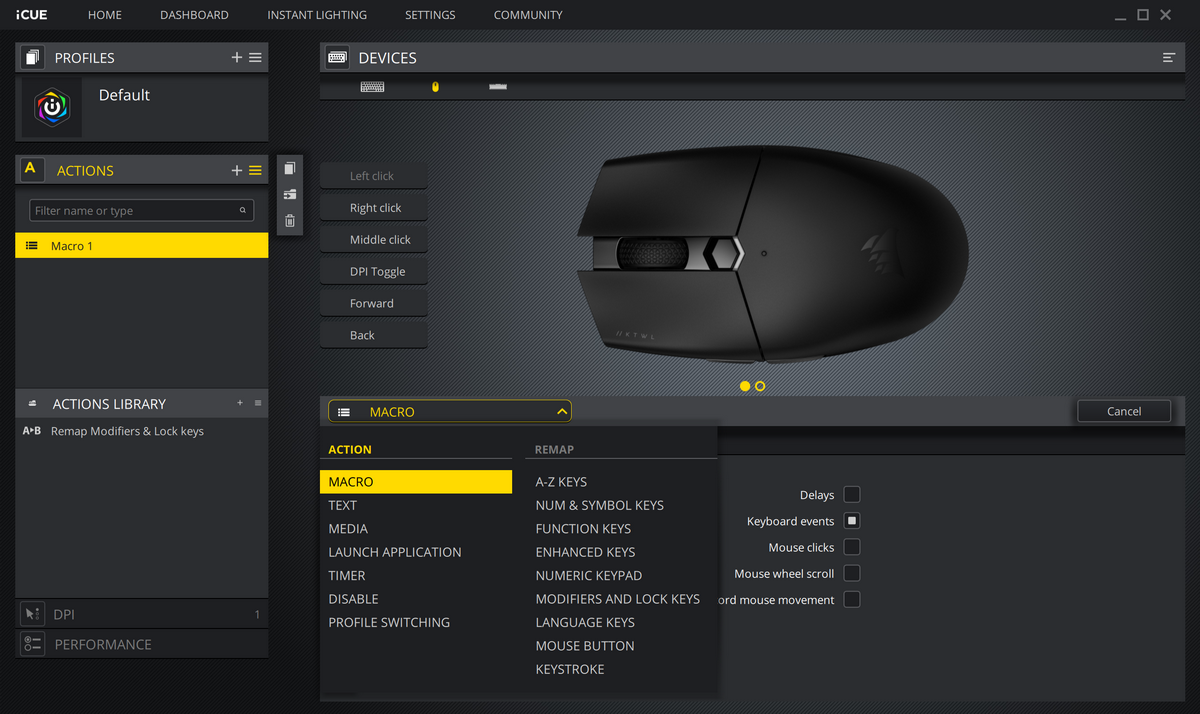Choose MACRO in the action list
The height and width of the screenshot is (714, 1200).
(x=416, y=482)
